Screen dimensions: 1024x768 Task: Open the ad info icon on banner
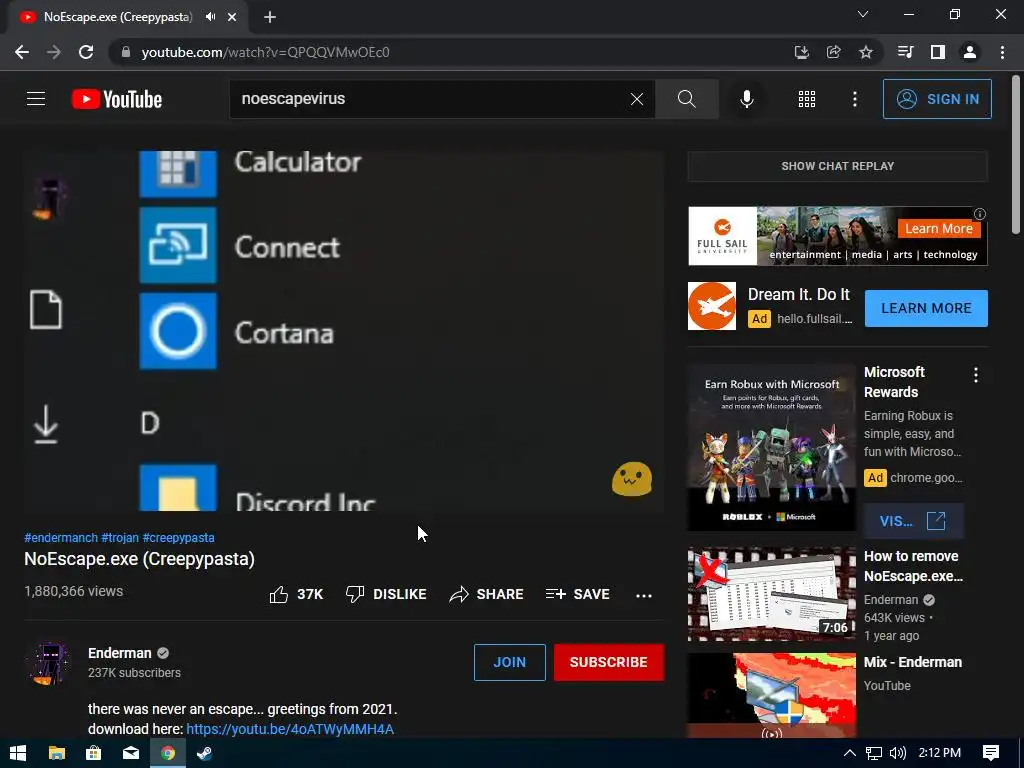(x=980, y=214)
